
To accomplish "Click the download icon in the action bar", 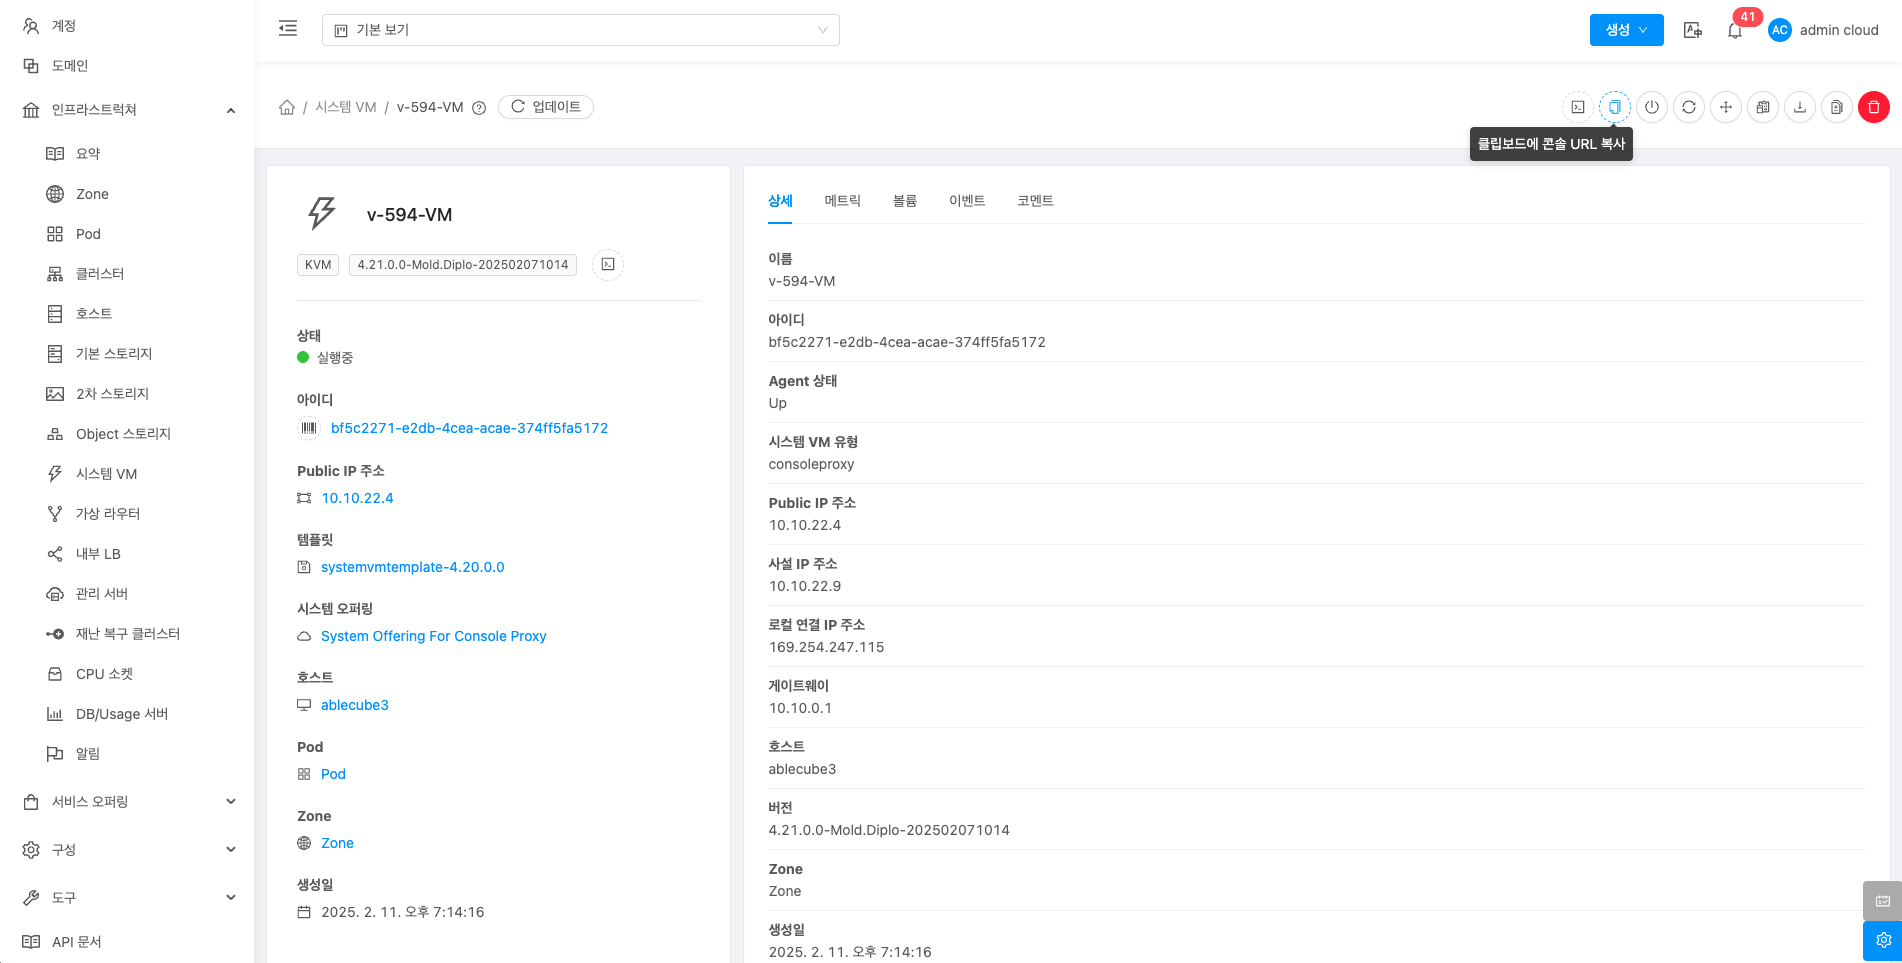I will point(1799,107).
